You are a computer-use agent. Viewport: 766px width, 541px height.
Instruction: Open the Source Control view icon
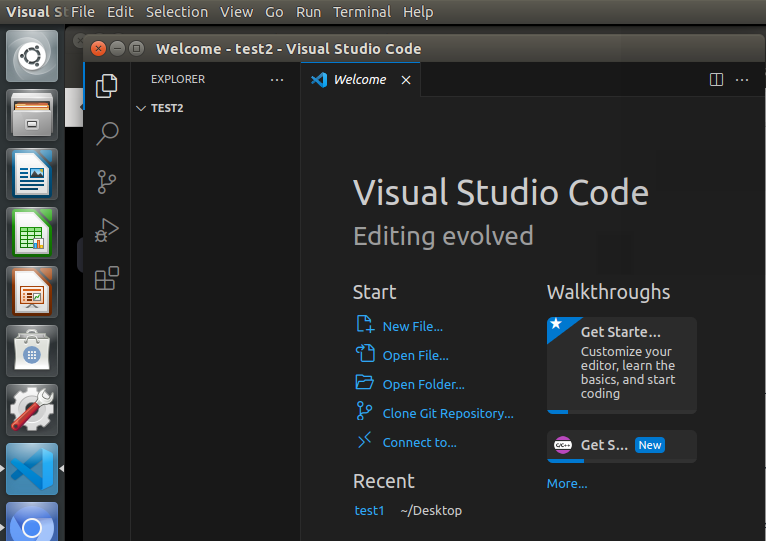106,182
